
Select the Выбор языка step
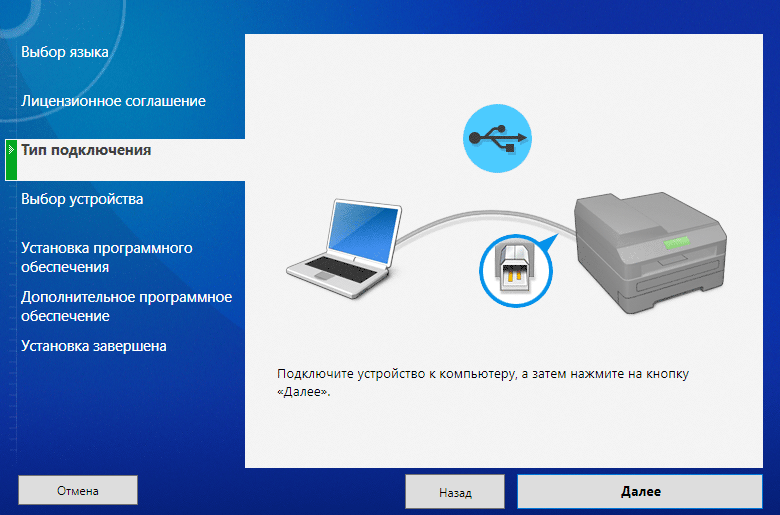coord(65,52)
